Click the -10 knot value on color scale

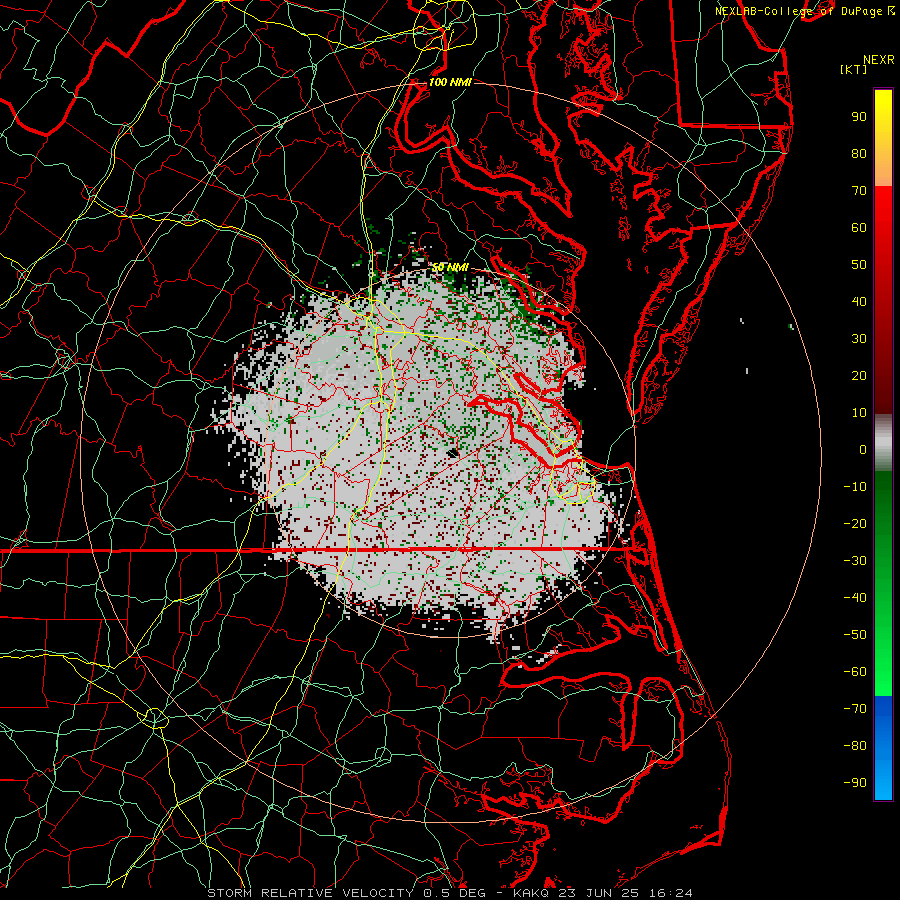coord(855,487)
